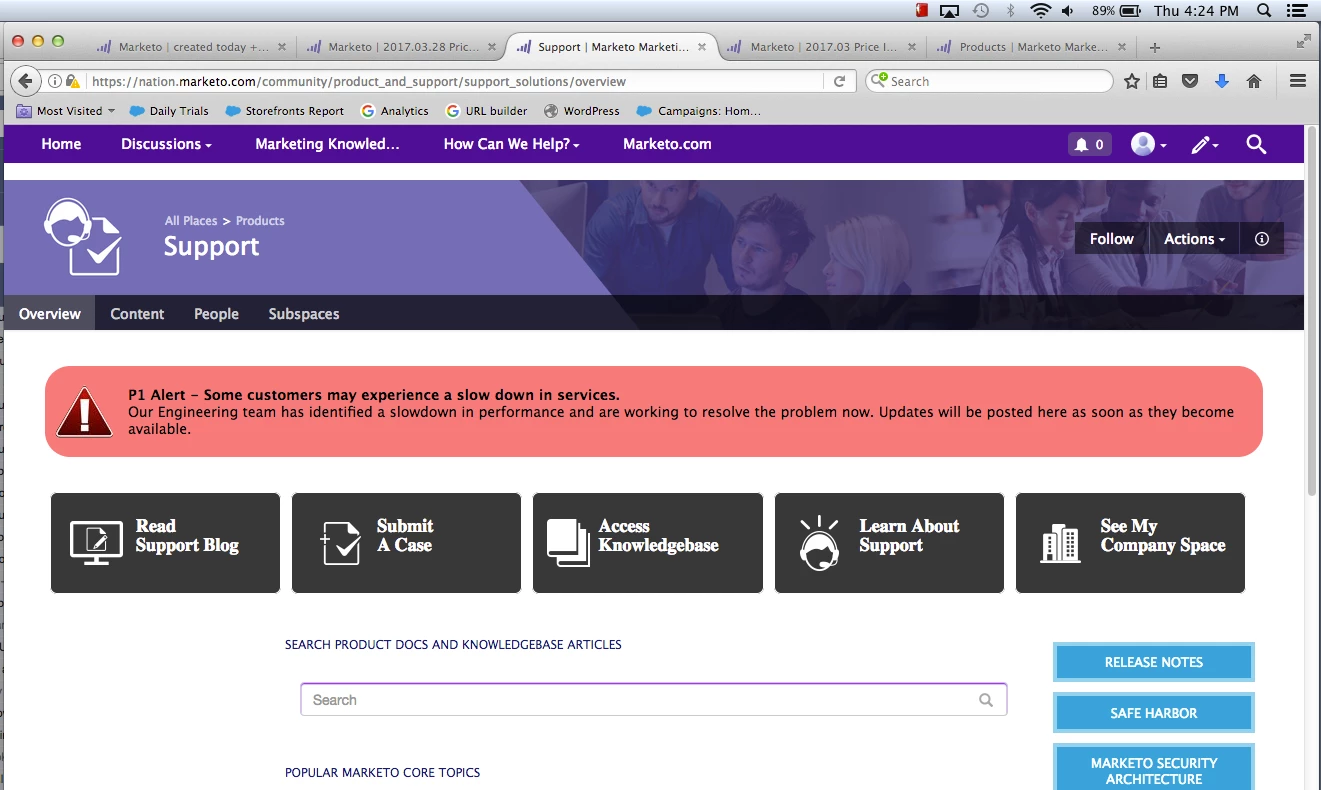1321x790 pixels.
Task: Open the new tab plus button
Action: [1155, 47]
